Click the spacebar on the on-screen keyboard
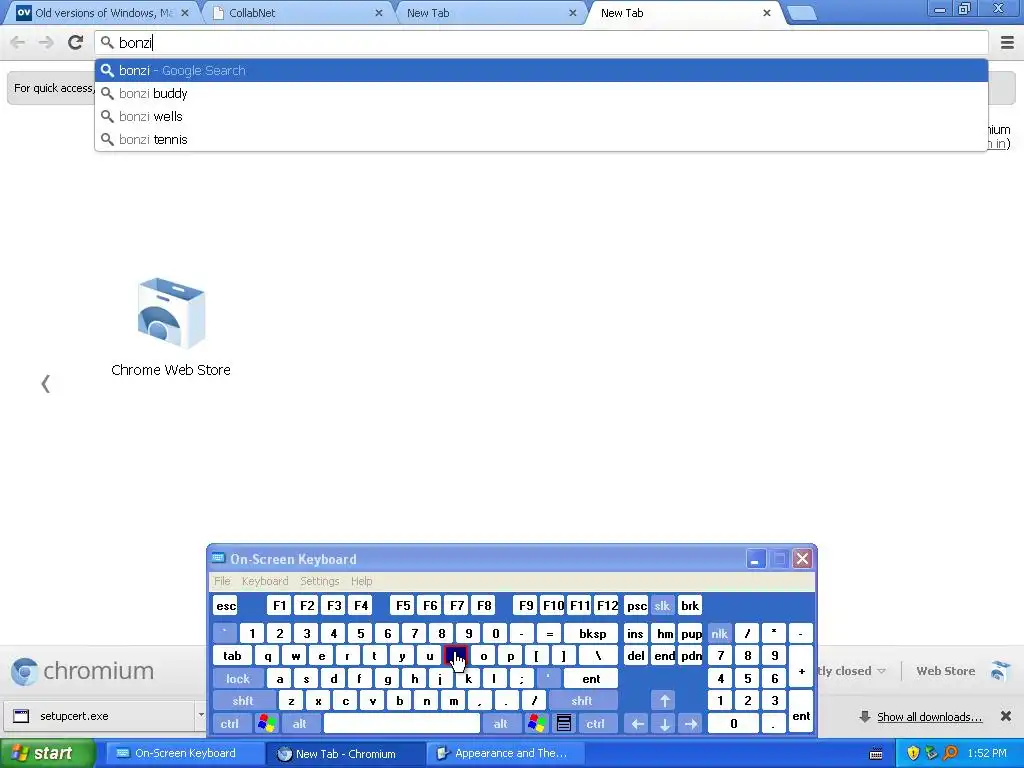The image size is (1024, 768). click(402, 724)
